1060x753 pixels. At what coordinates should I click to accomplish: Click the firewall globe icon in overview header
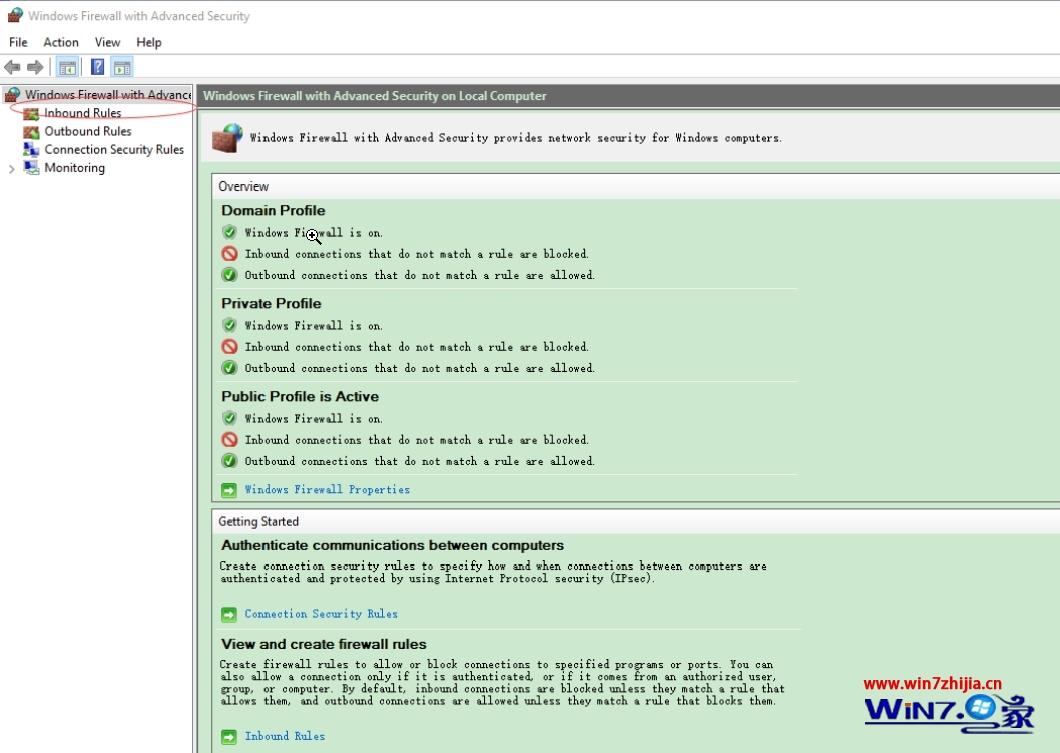pyautogui.click(x=227, y=137)
